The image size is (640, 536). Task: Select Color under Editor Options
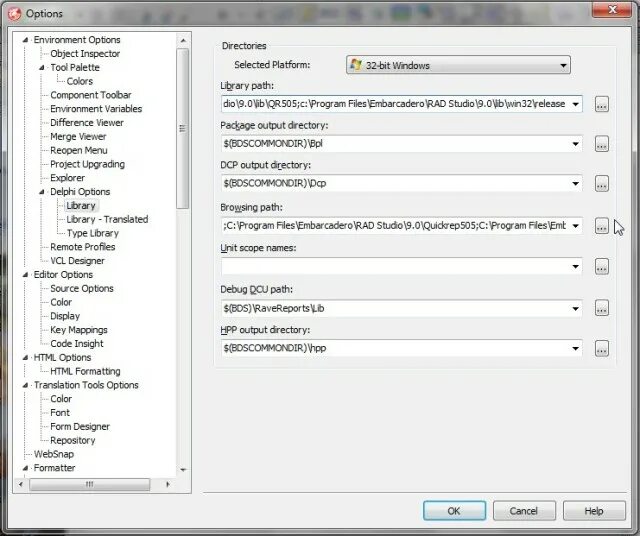click(x=61, y=302)
